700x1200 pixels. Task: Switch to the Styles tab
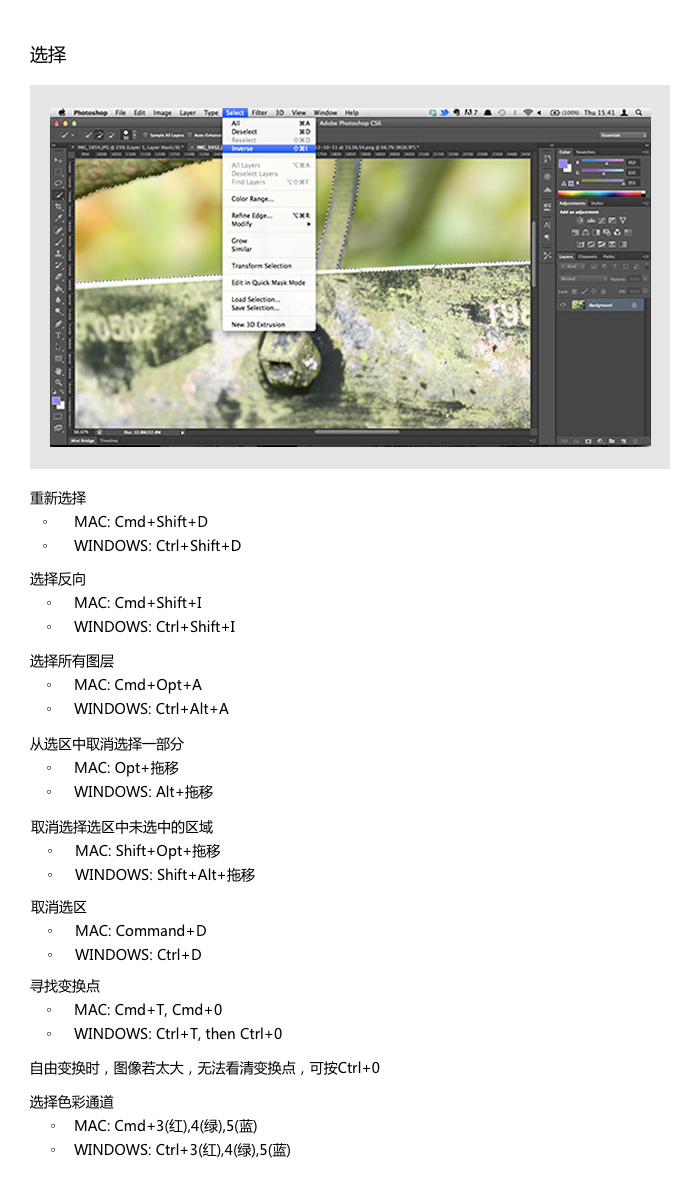(597, 203)
